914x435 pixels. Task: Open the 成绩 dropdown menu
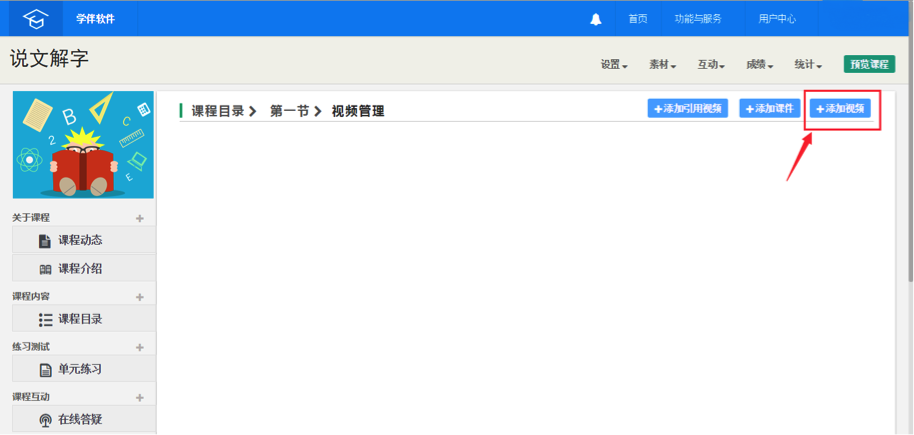pyautogui.click(x=759, y=65)
